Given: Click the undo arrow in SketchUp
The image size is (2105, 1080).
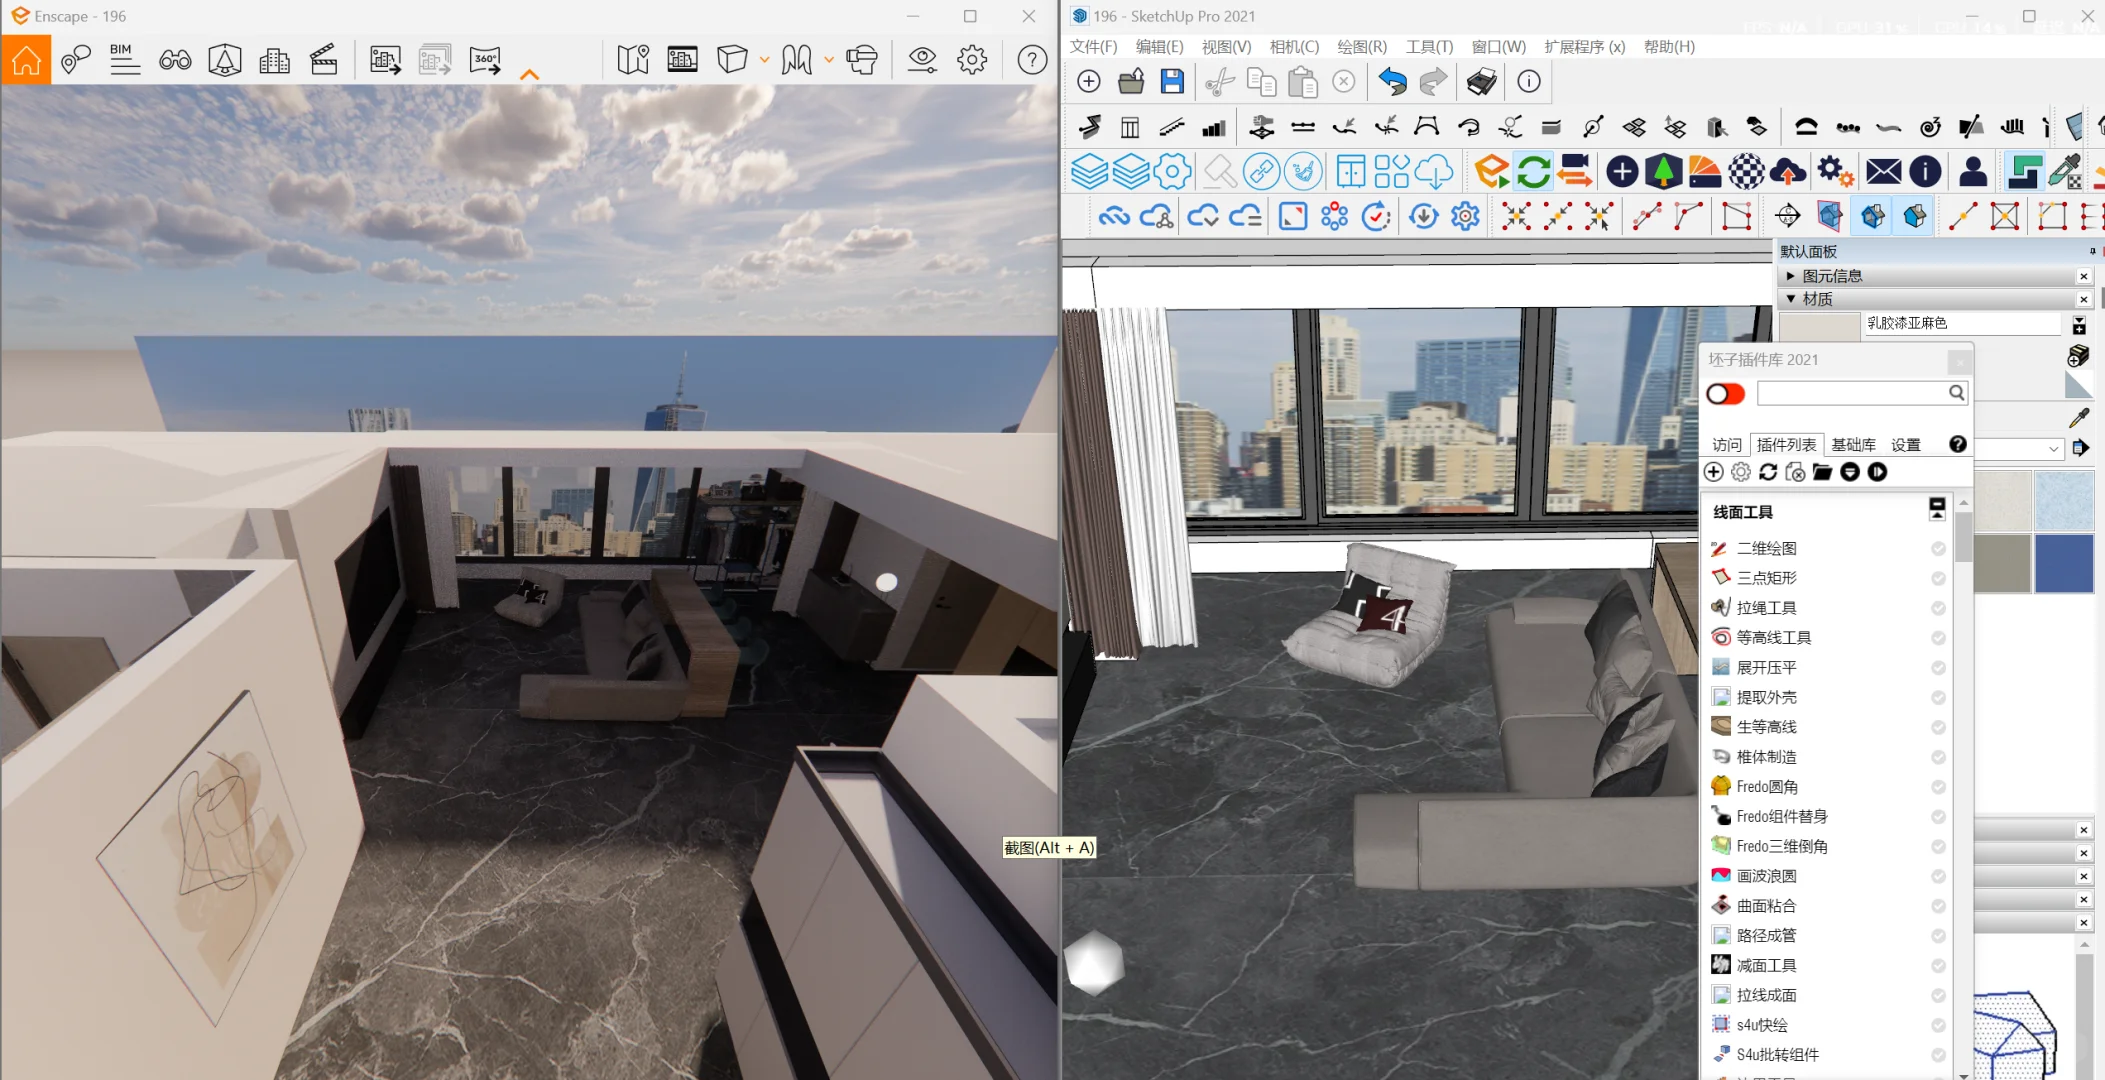Looking at the screenshot, I should coord(1391,82).
